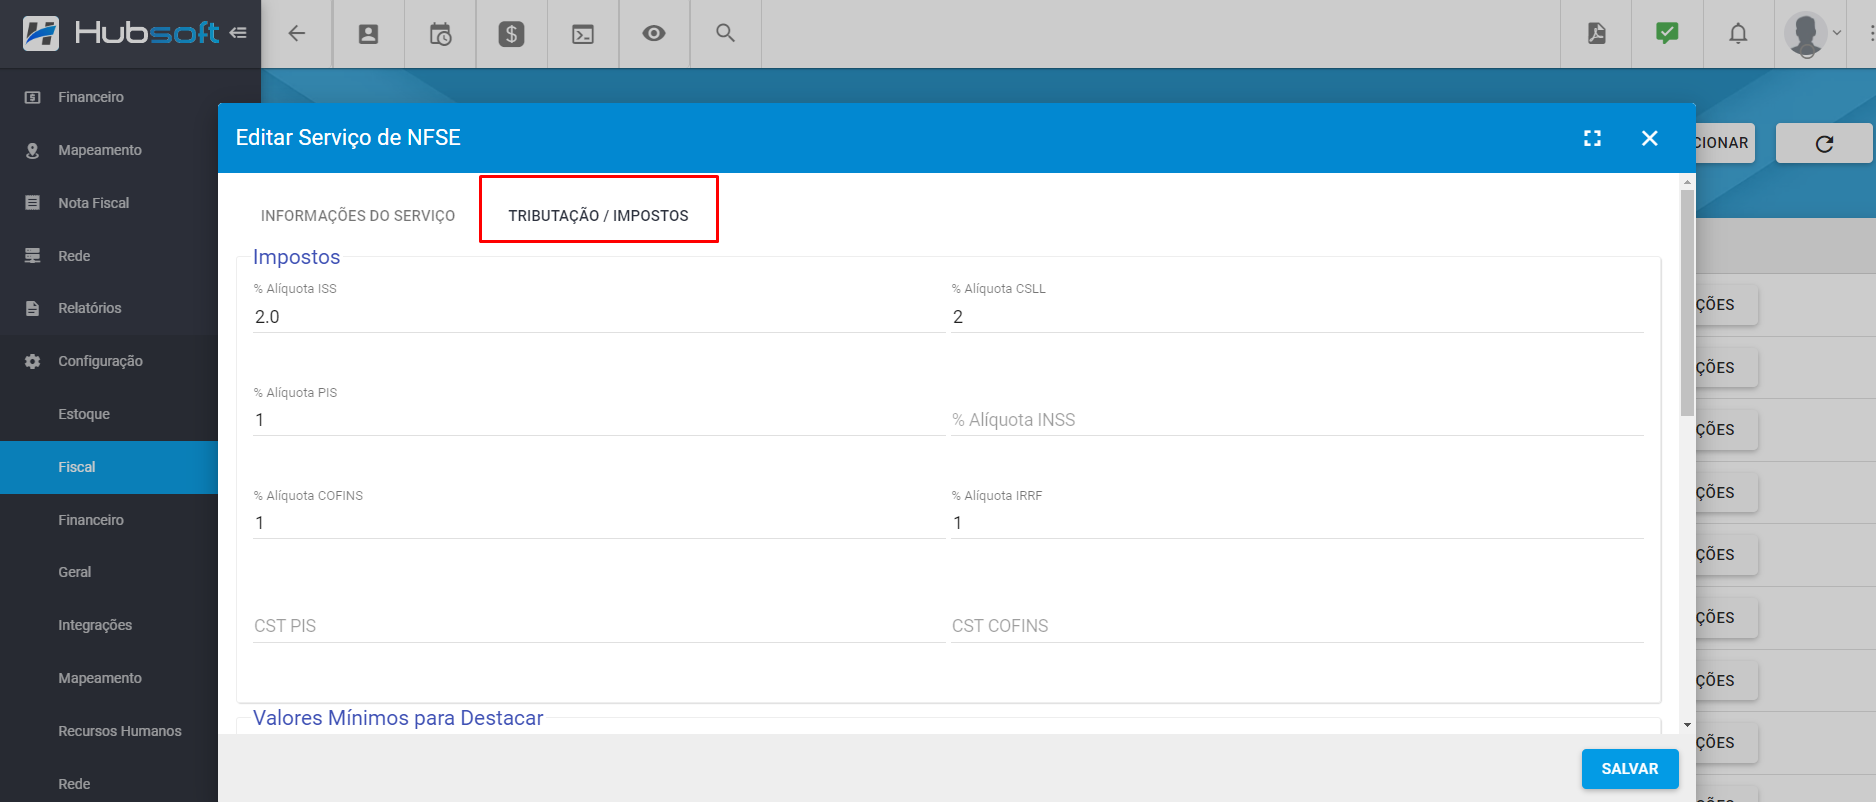The image size is (1876, 802).
Task: Expand the Configuração sidebar section
Action: point(100,361)
